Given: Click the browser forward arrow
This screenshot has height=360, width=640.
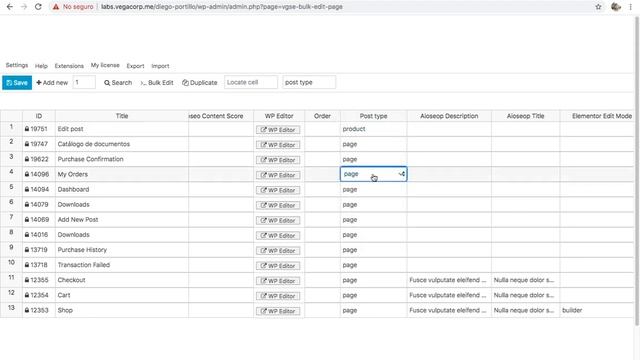Looking at the screenshot, I should tap(24, 7).
